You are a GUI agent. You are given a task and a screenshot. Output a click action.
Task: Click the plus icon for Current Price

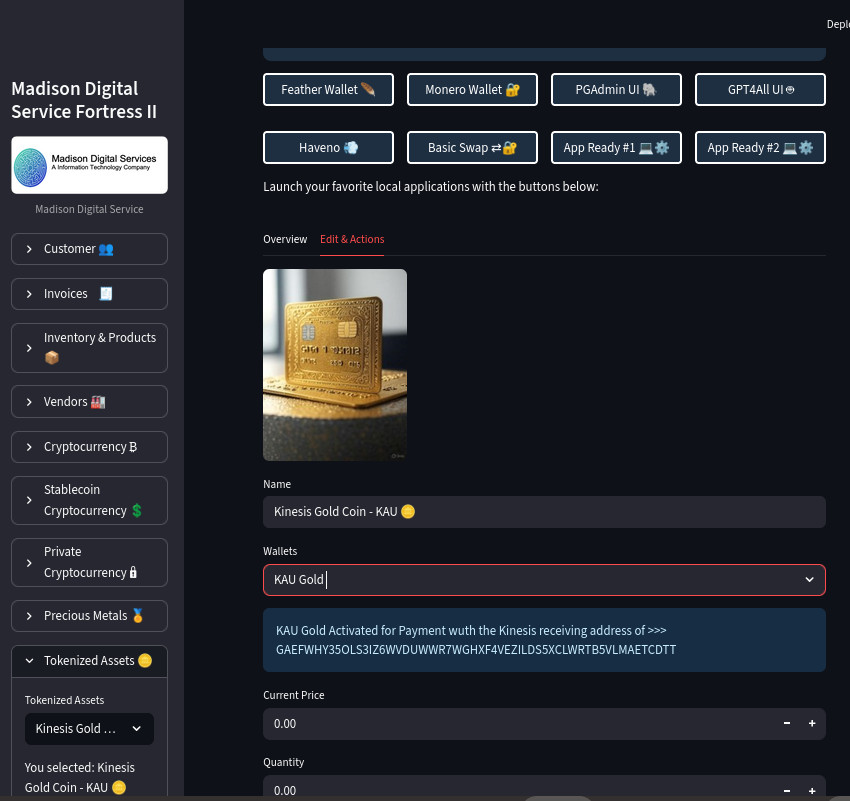811,723
